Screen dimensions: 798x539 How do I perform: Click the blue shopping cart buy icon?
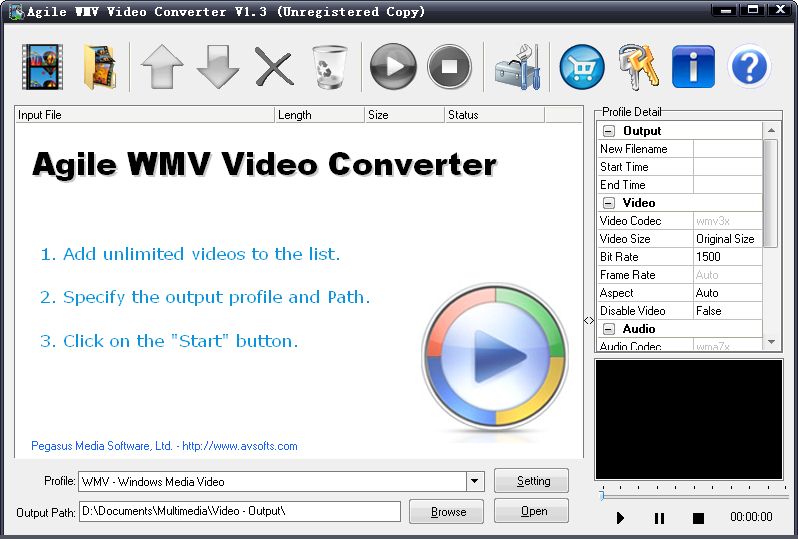[x=582, y=67]
